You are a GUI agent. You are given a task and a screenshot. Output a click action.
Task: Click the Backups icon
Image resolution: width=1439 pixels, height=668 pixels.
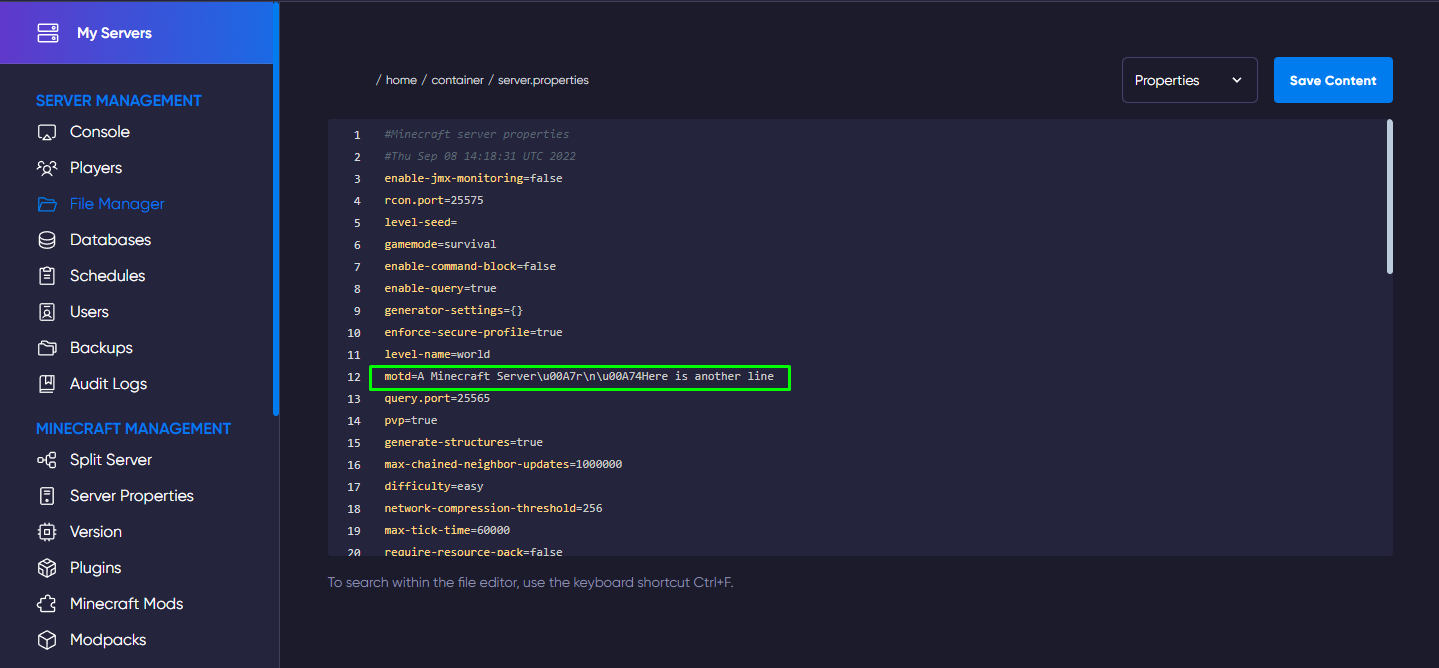(x=47, y=347)
